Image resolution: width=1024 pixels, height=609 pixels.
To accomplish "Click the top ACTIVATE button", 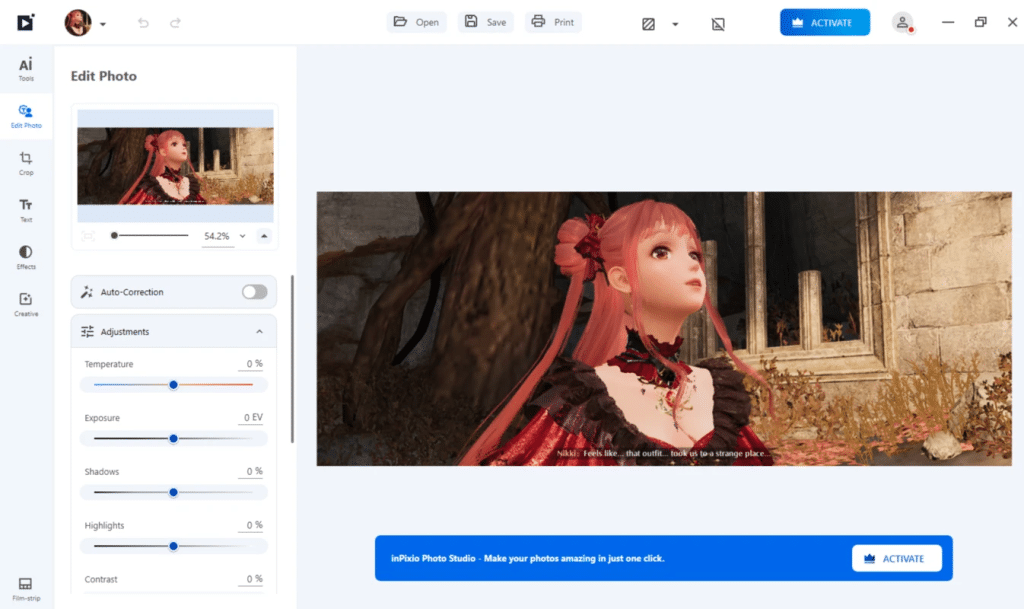I will pyautogui.click(x=825, y=22).
